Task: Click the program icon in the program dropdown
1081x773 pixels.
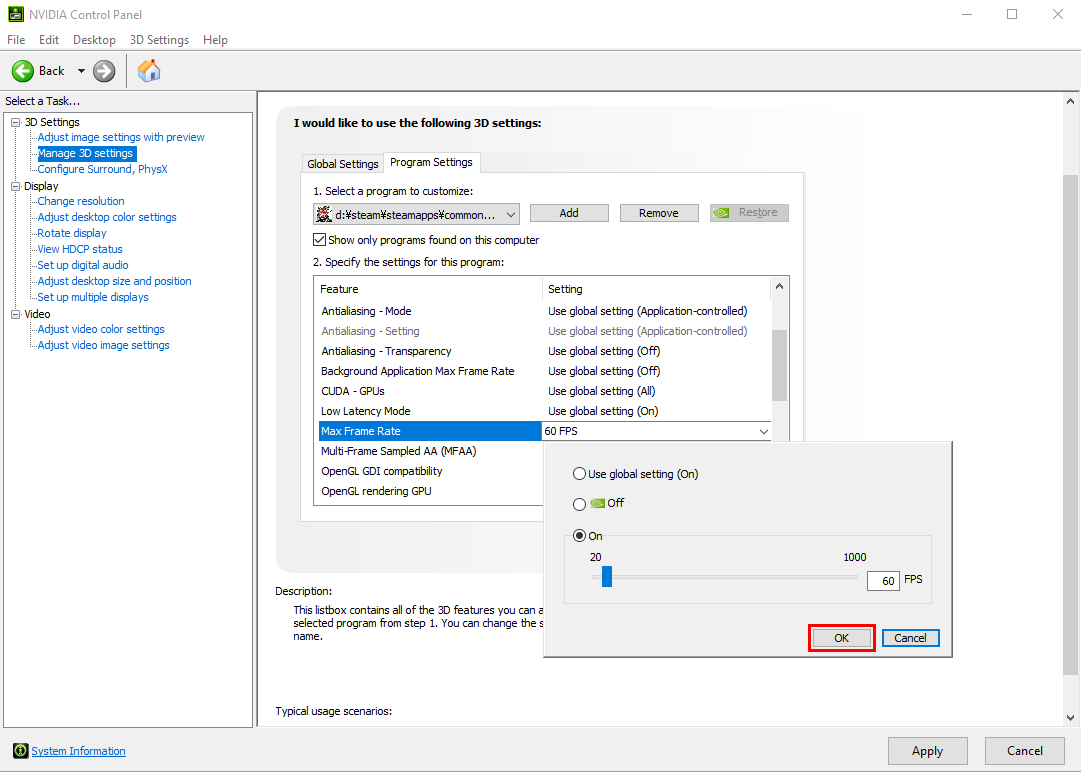Action: (324, 214)
